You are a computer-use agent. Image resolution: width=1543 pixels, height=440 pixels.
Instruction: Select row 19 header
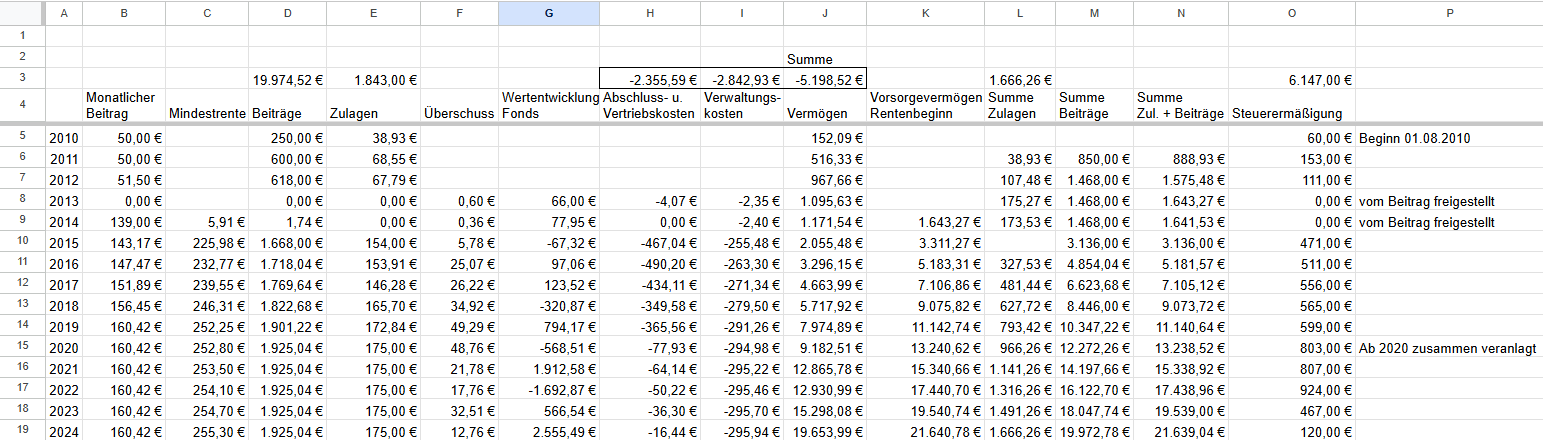(21, 432)
